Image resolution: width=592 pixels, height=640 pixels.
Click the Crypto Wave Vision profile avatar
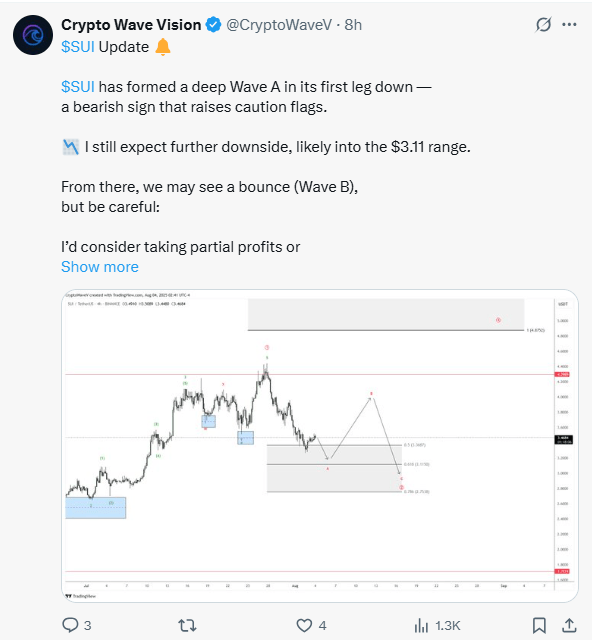pos(33,35)
